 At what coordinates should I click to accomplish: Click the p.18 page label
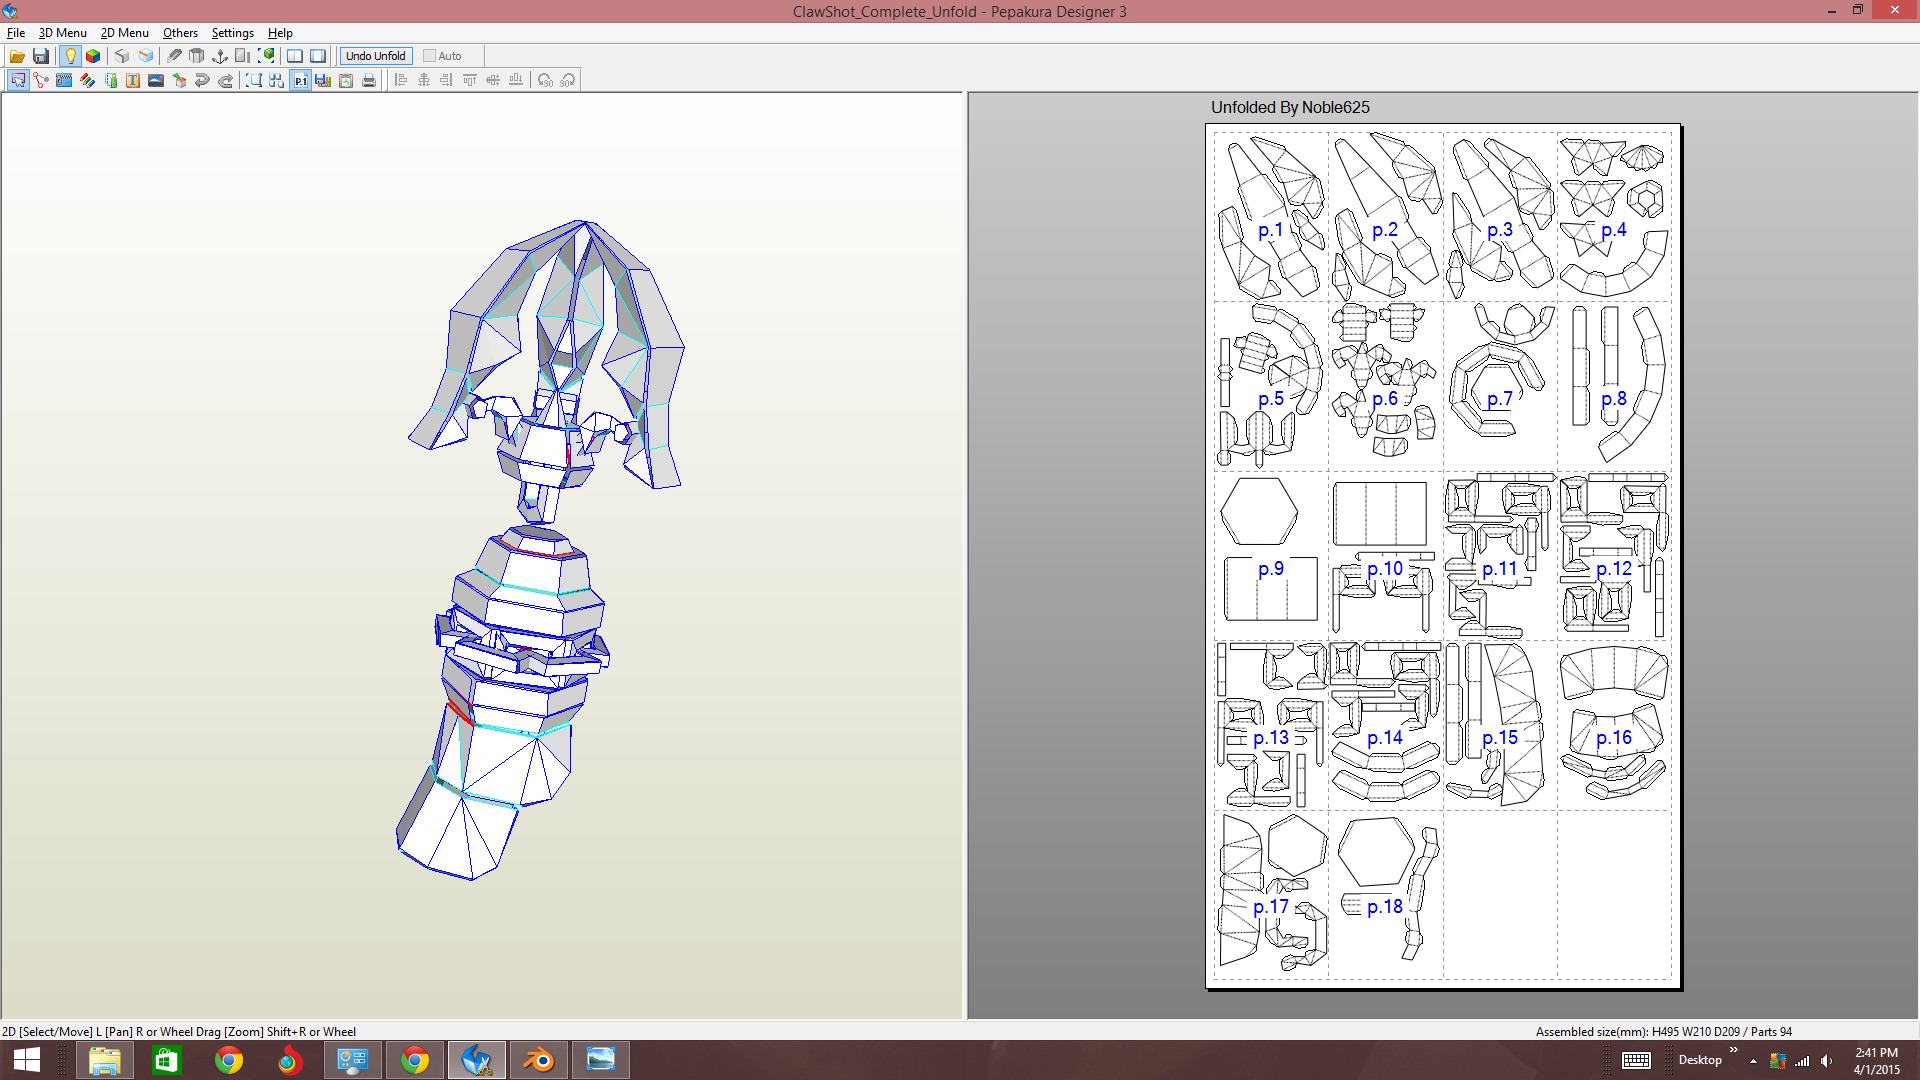tap(1385, 907)
